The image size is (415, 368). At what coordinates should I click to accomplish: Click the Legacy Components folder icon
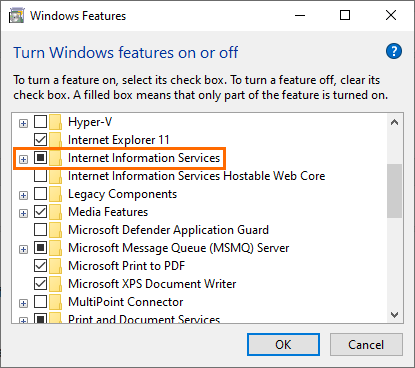55,194
